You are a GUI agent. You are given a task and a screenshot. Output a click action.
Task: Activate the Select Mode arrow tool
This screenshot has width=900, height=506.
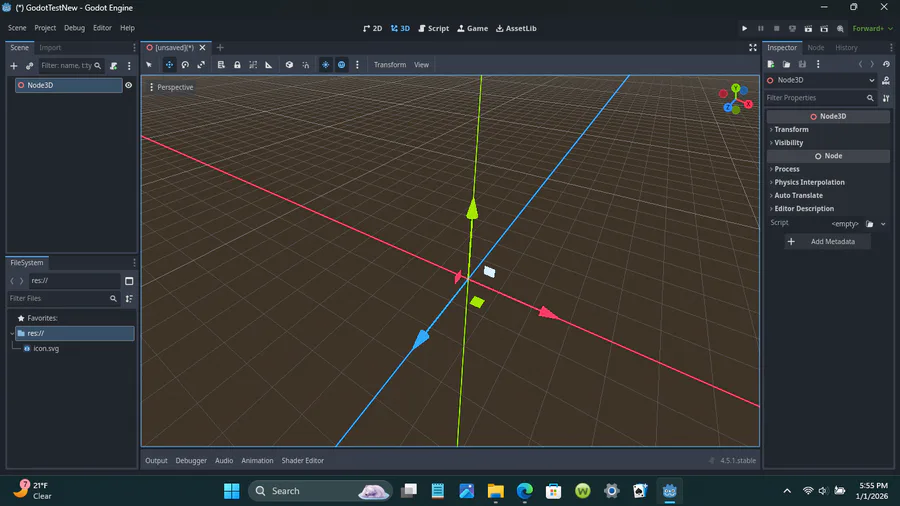pos(149,65)
